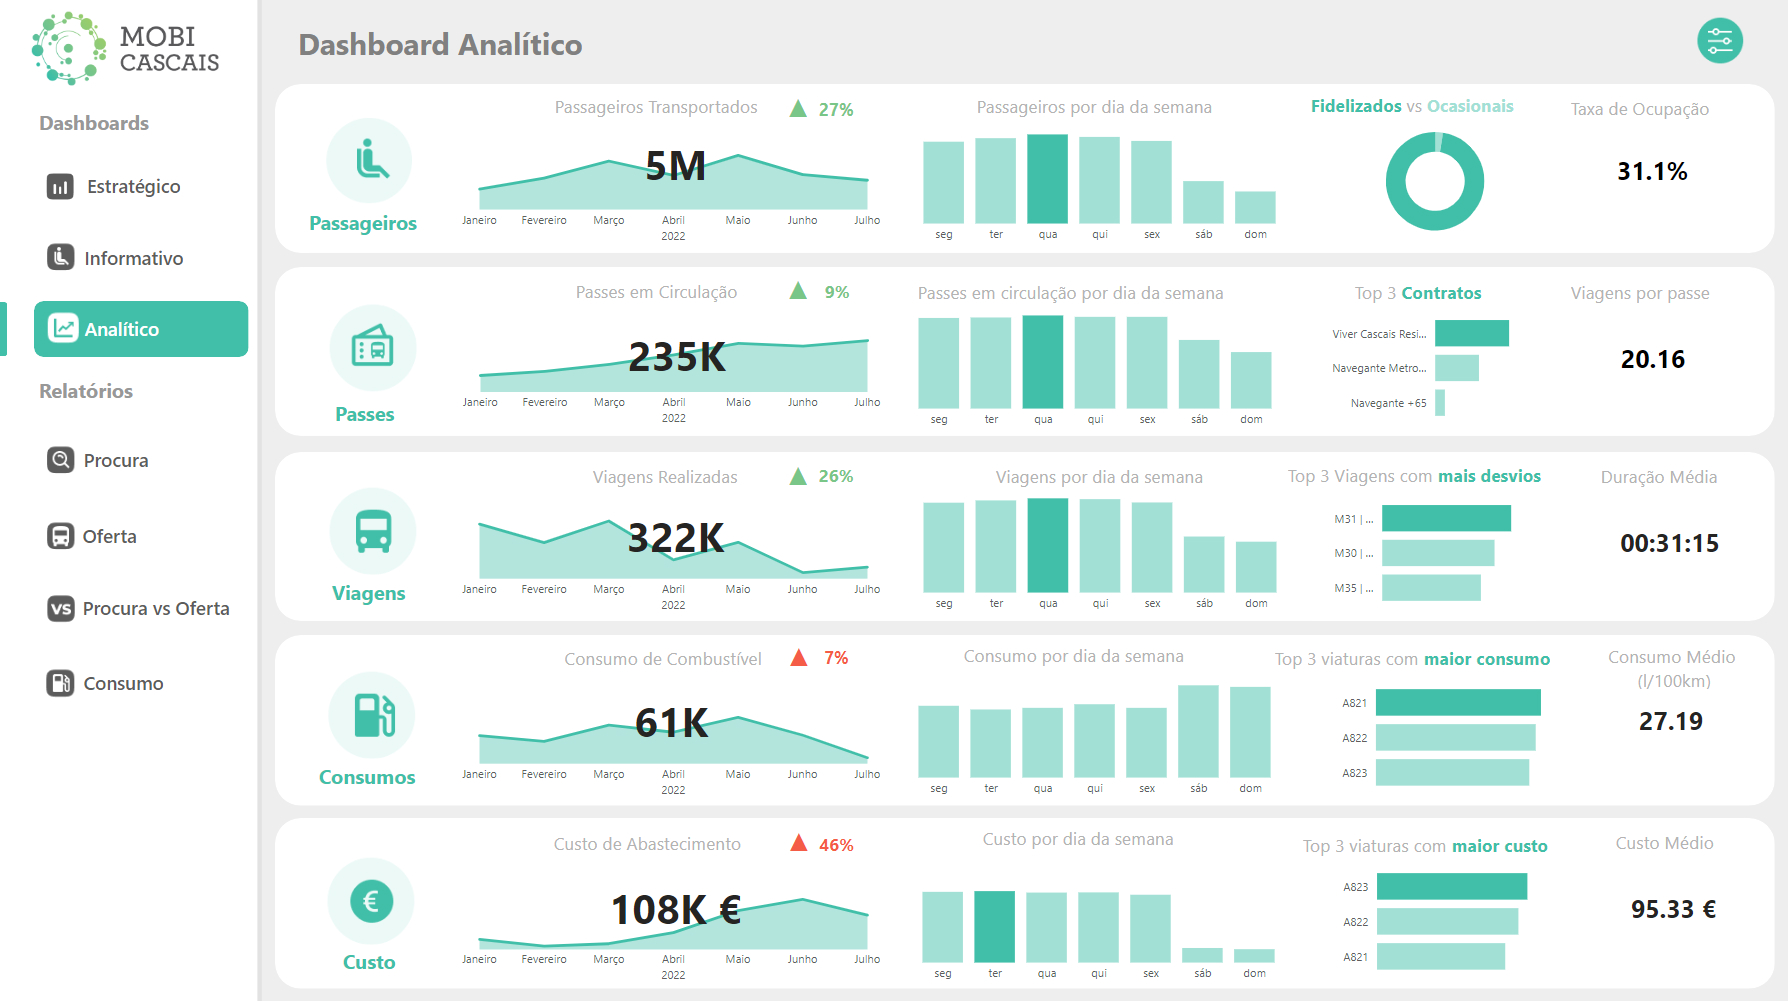Select the Custo euro icon
This screenshot has width=1788, height=1001.
(x=371, y=901)
